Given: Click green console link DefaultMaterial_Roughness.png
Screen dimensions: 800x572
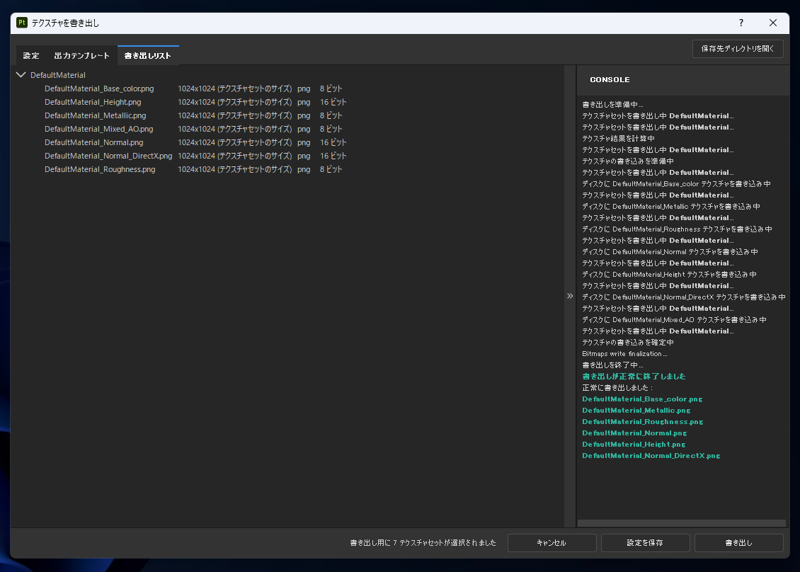Looking at the screenshot, I should (x=643, y=421).
